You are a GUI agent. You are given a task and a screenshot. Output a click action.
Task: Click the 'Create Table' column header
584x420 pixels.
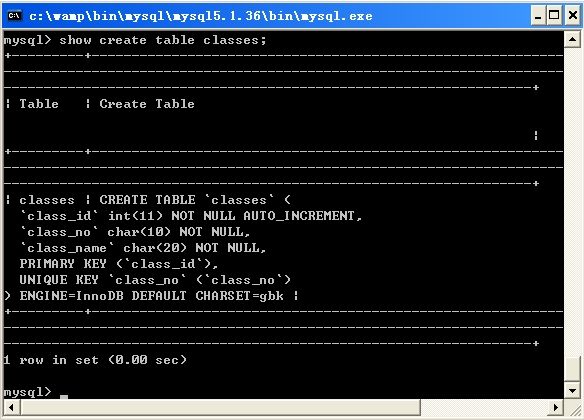point(147,104)
